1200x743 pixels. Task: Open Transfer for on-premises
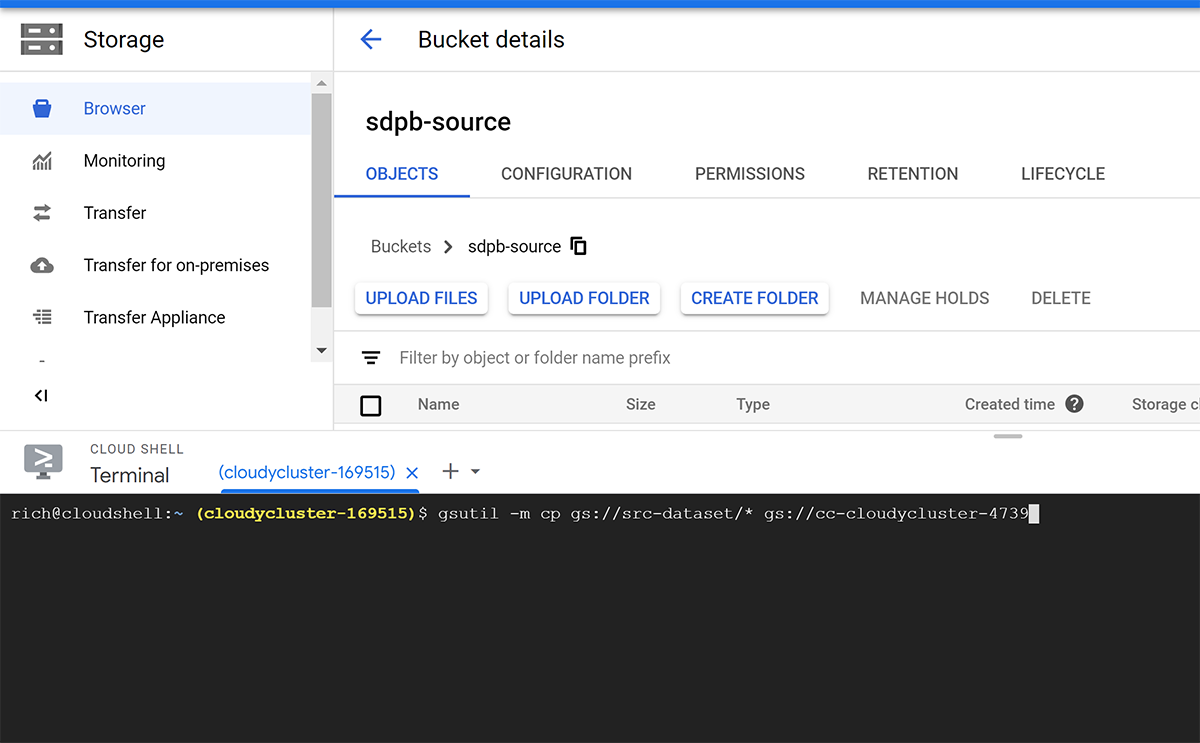click(x=156, y=265)
